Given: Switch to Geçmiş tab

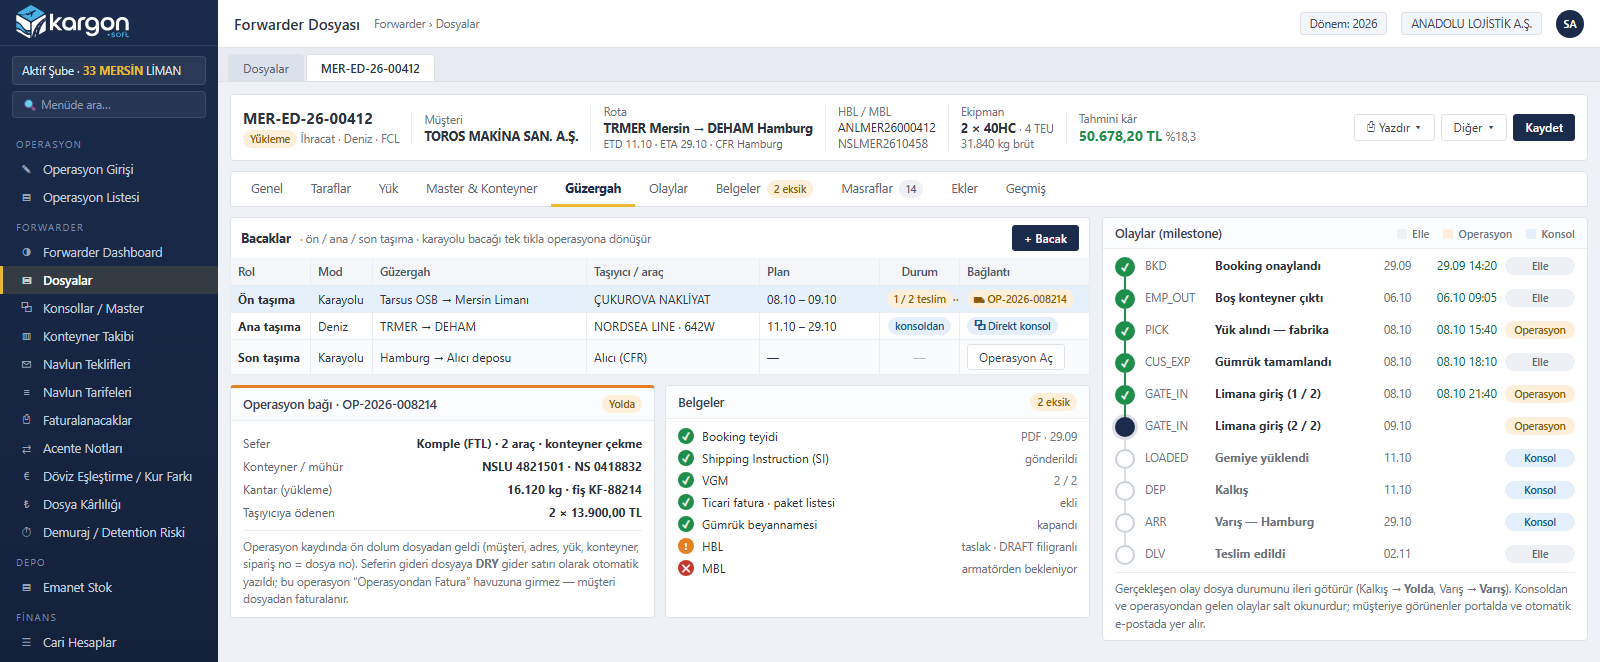Looking at the screenshot, I should click(1025, 189).
